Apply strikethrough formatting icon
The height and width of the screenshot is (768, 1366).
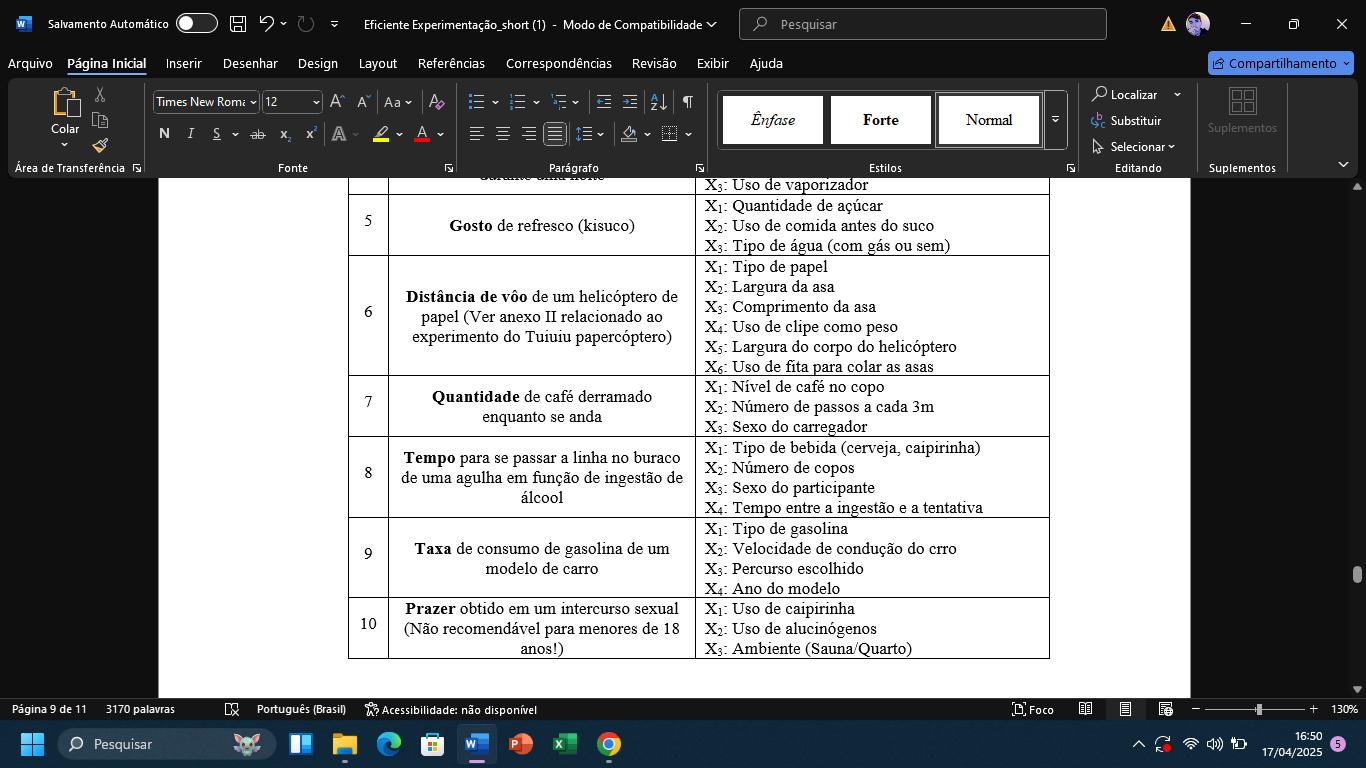257,134
